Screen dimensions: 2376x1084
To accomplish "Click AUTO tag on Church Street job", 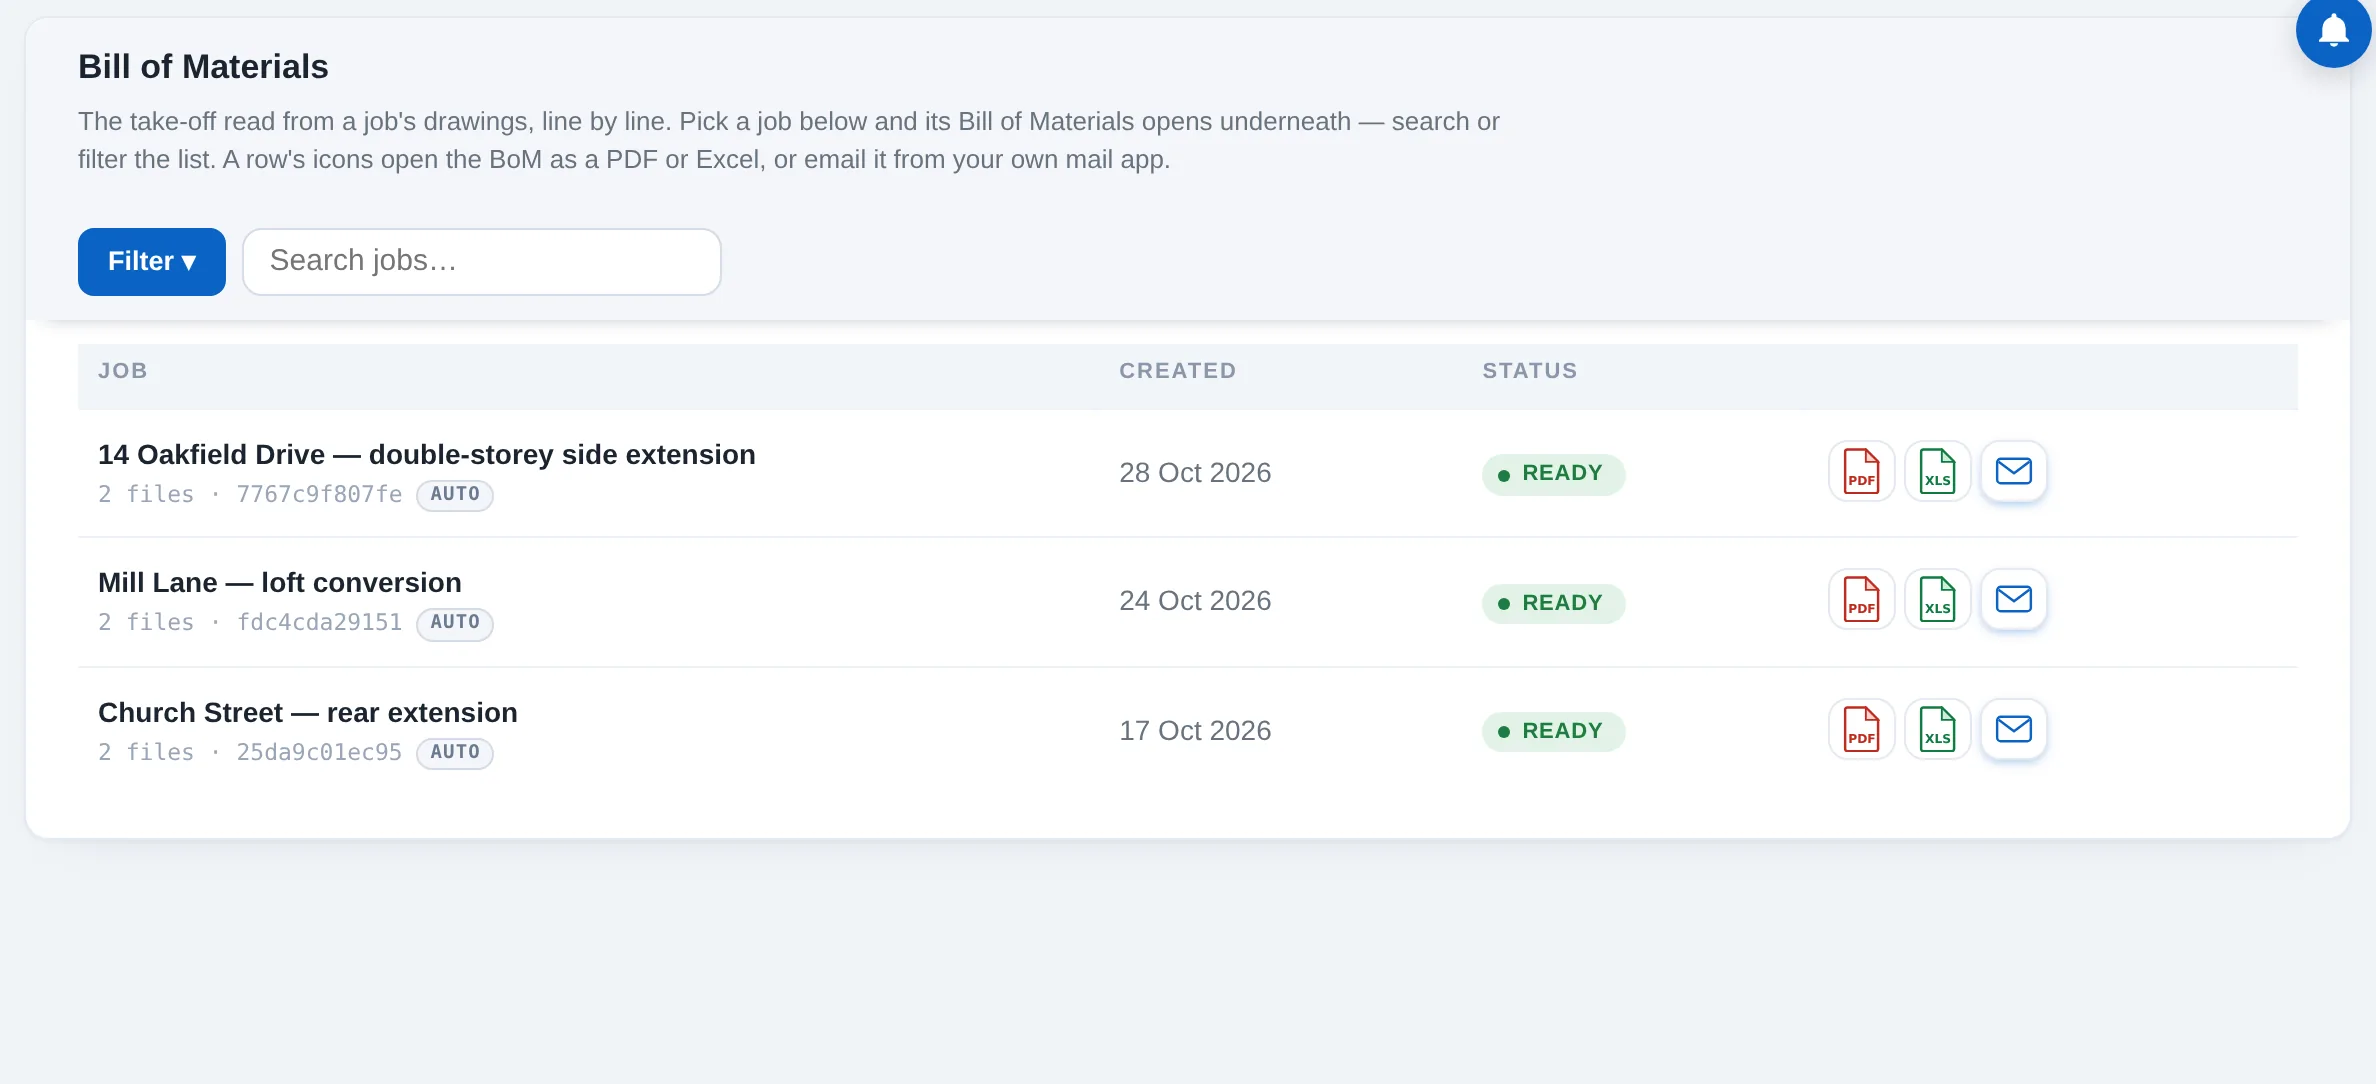I will (455, 752).
